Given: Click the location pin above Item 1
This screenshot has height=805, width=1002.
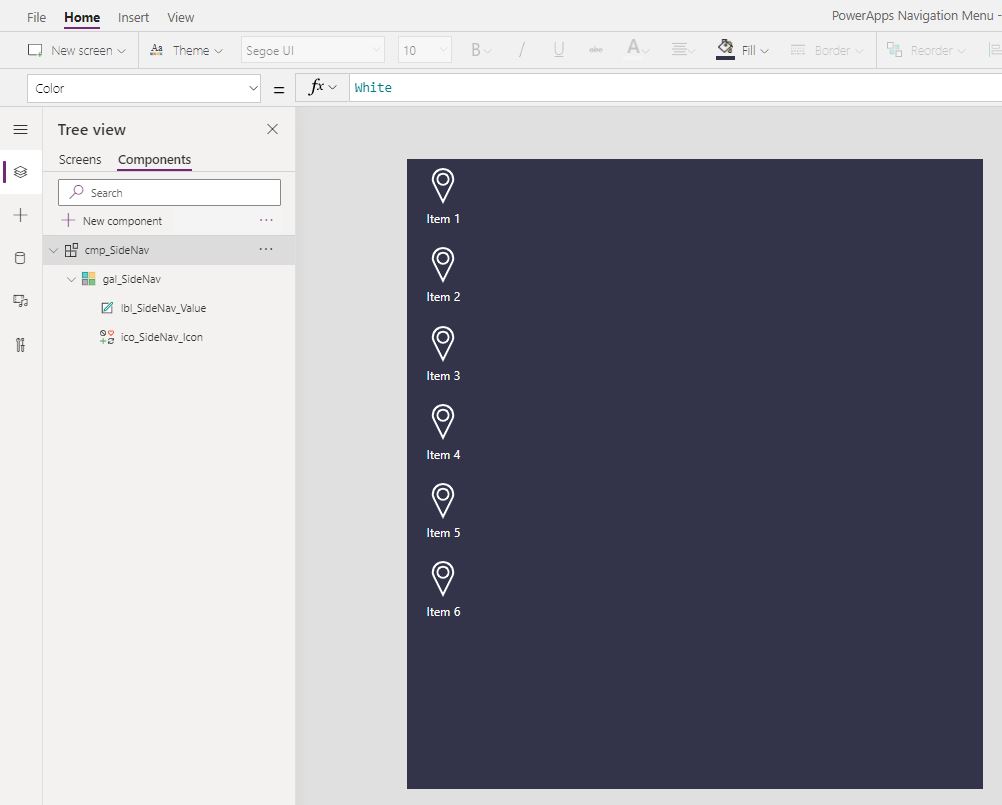Looking at the screenshot, I should coord(443,186).
